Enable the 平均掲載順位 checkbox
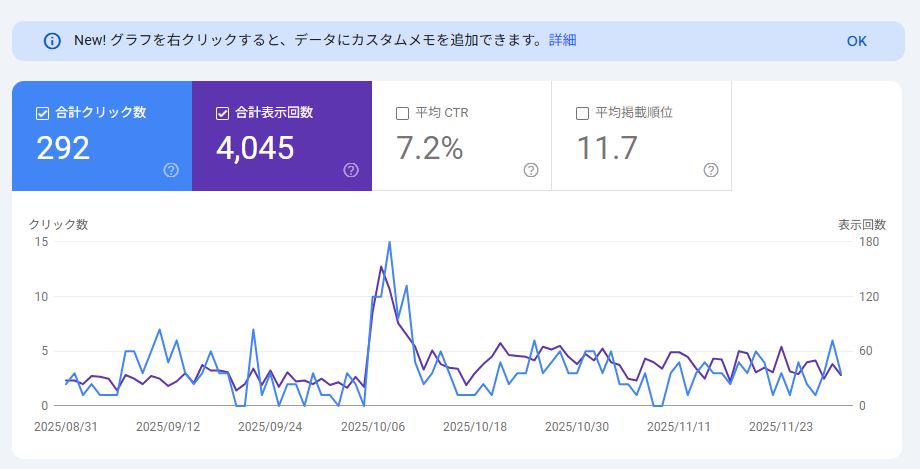Screen dimensions: 920x469 coord(582,113)
